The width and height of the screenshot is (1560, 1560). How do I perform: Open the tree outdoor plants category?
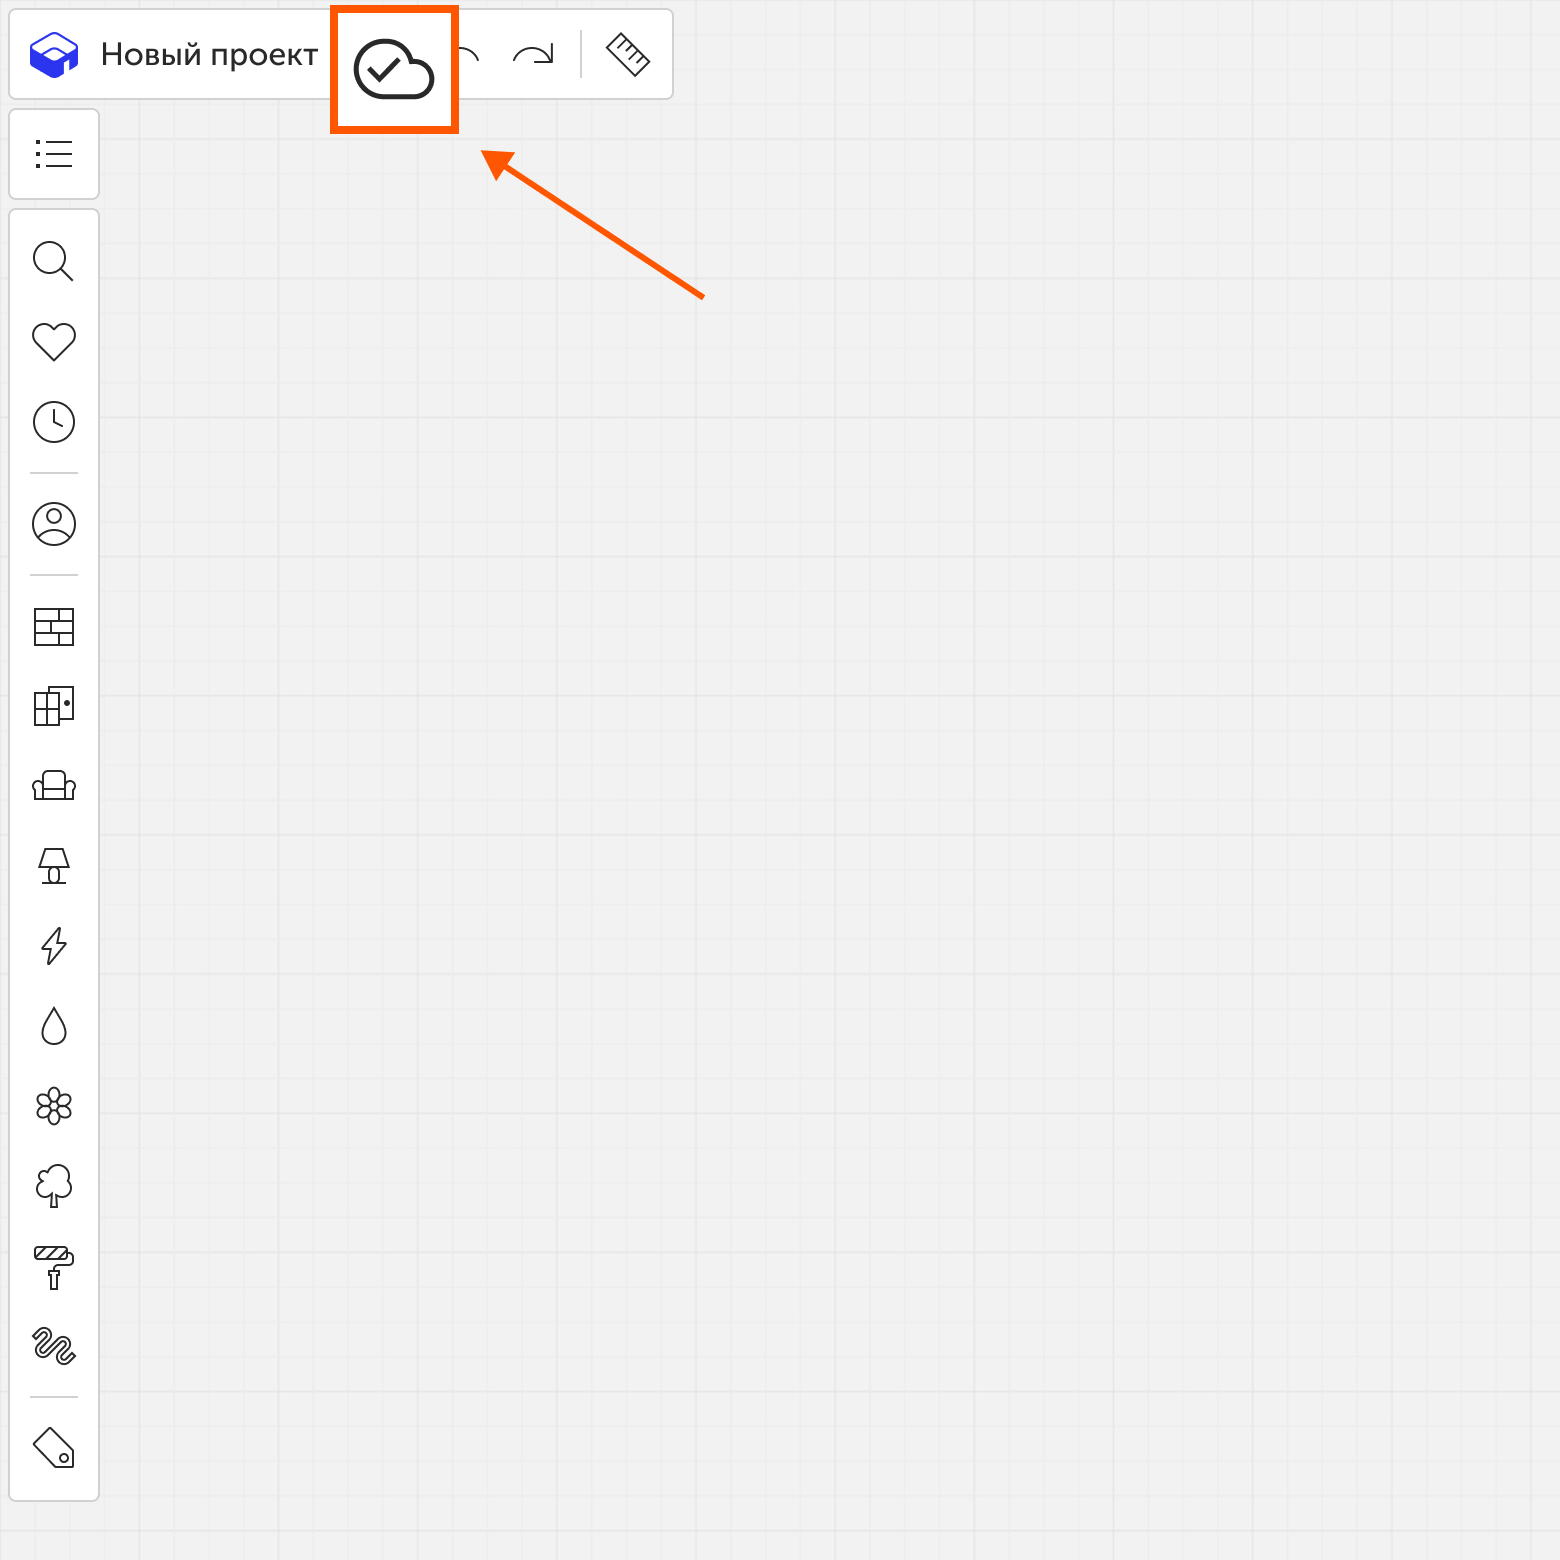(54, 1186)
